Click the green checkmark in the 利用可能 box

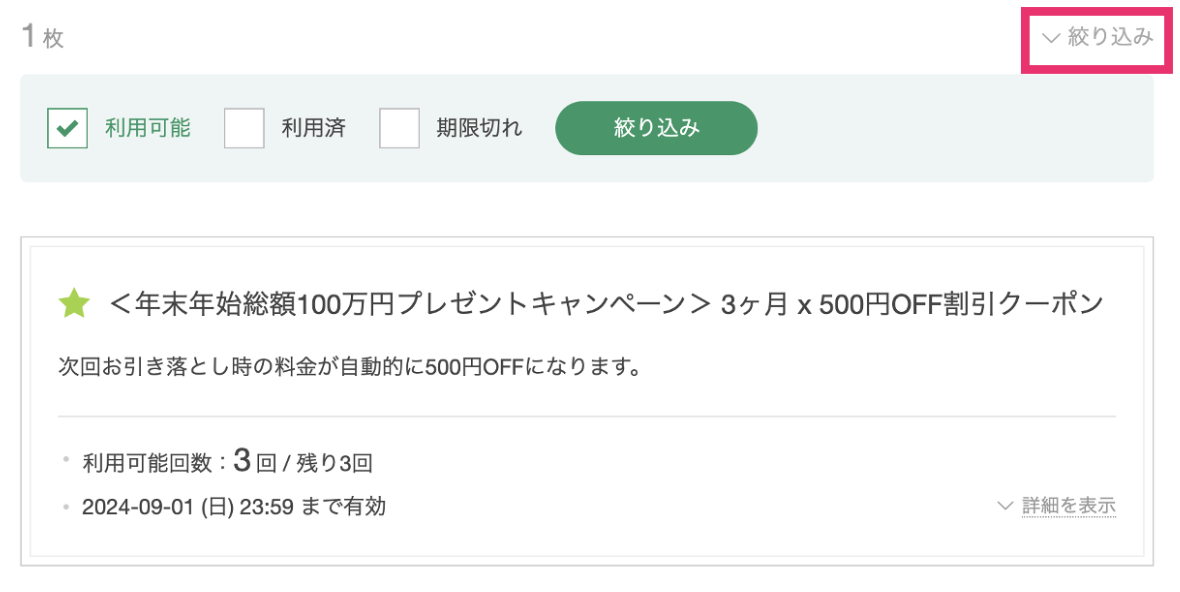click(x=67, y=129)
